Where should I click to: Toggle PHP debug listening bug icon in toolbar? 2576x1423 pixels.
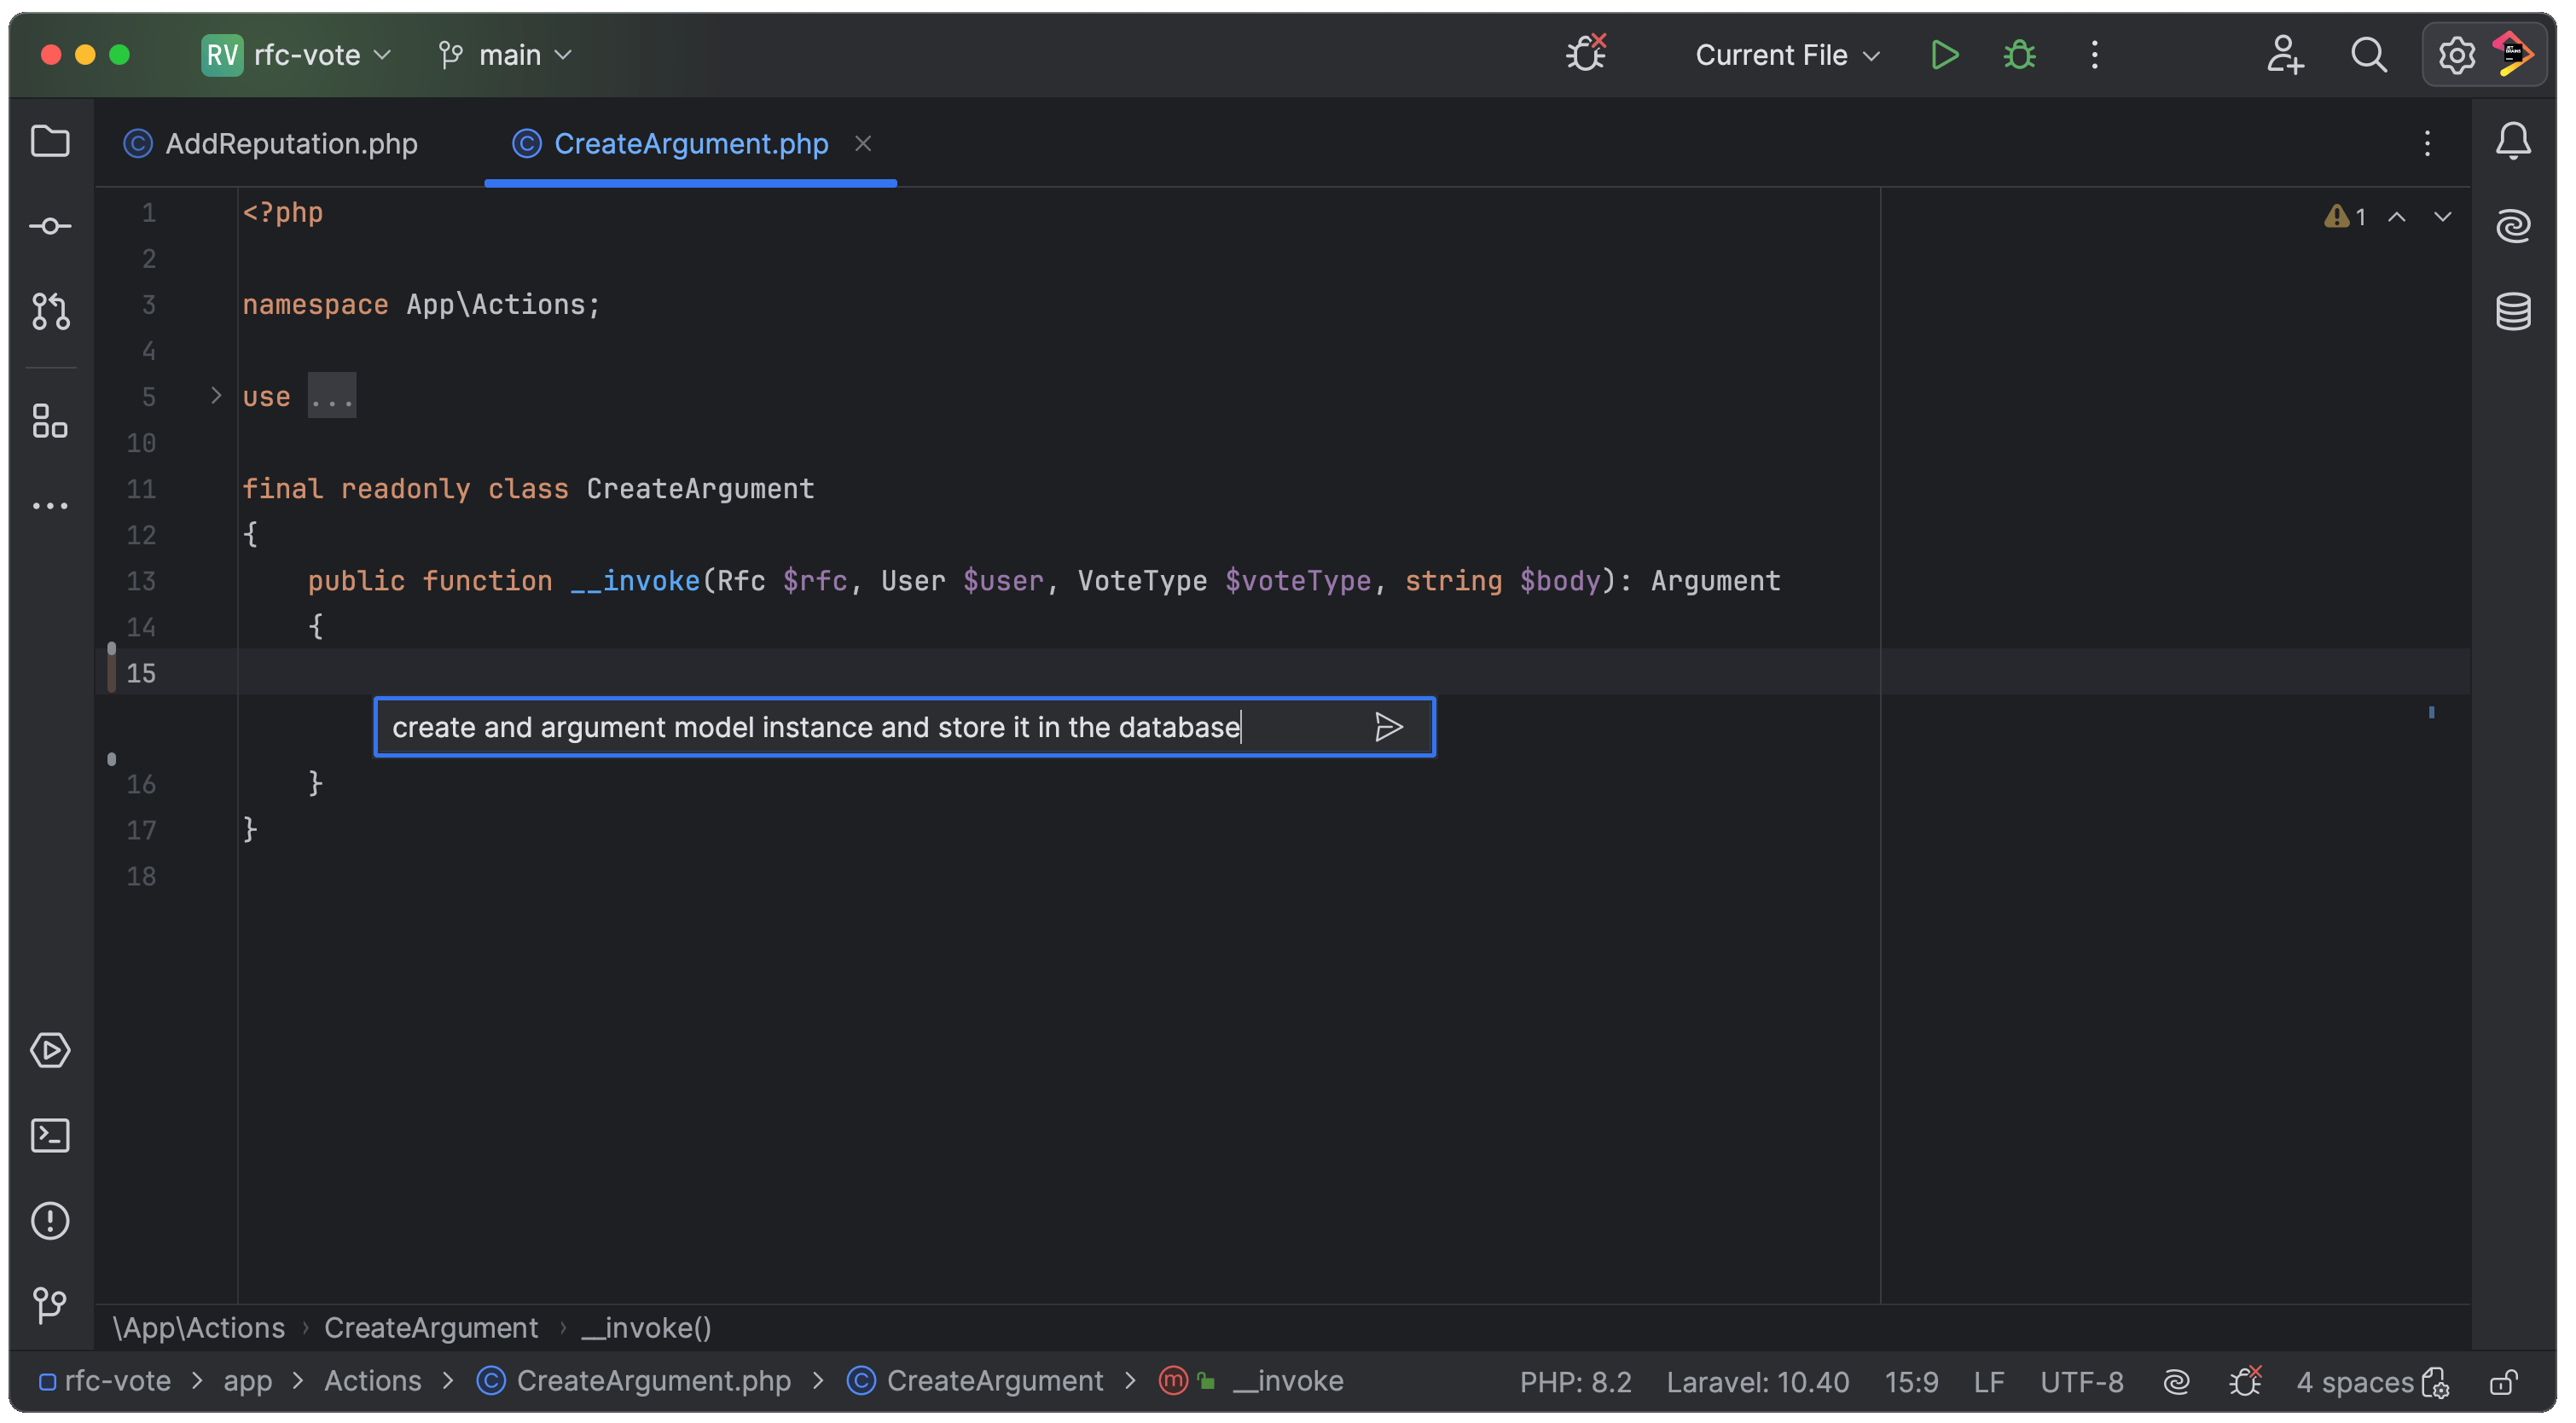(1586, 54)
